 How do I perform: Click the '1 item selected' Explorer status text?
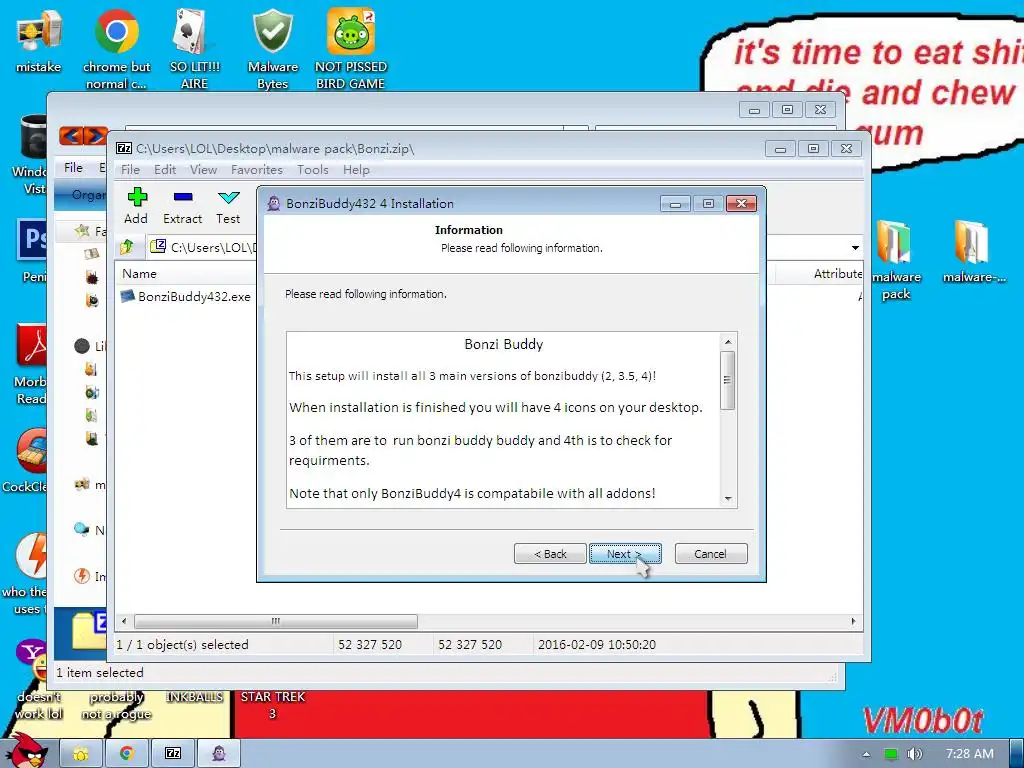click(100, 673)
